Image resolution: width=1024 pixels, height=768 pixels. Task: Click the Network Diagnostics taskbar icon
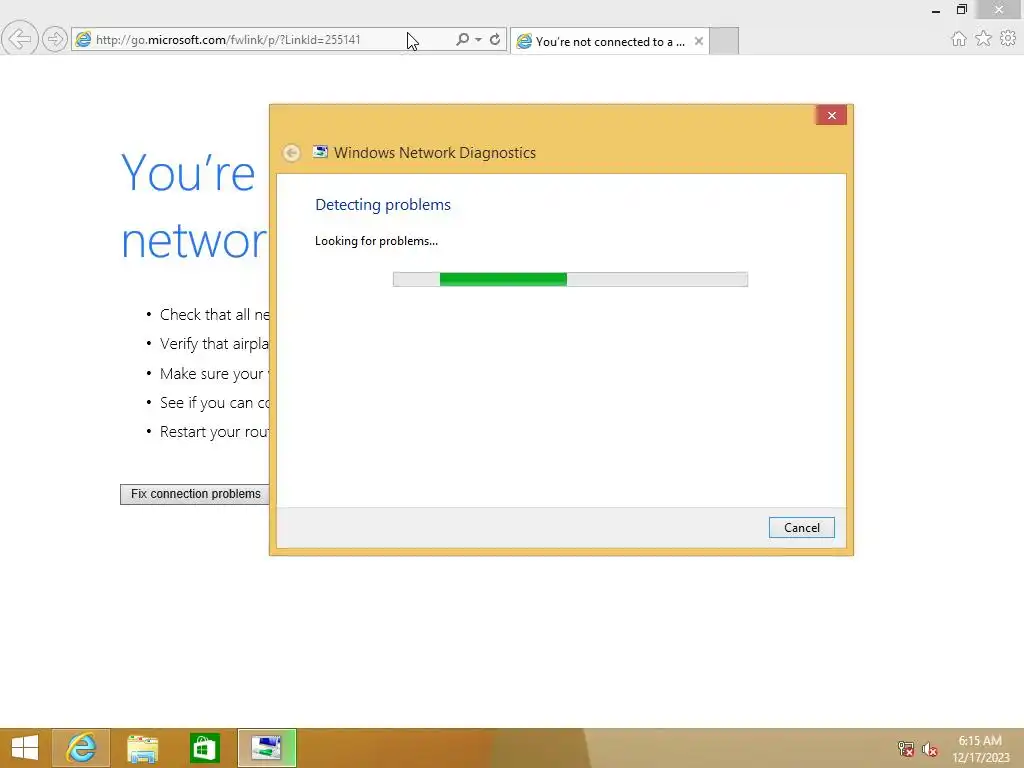(267, 748)
